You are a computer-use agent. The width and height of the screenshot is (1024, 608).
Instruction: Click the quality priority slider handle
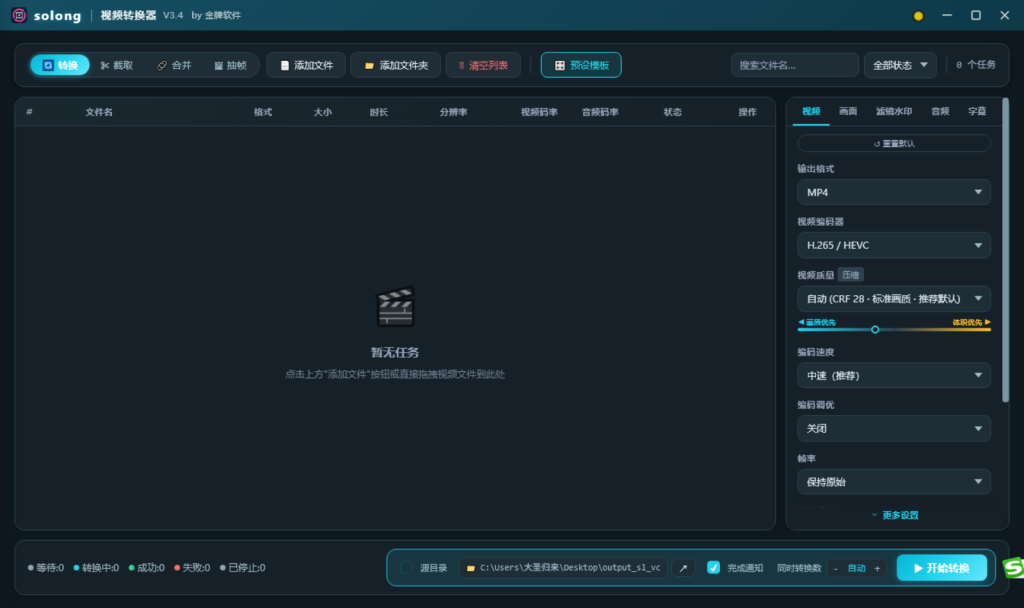pyautogui.click(x=875, y=329)
